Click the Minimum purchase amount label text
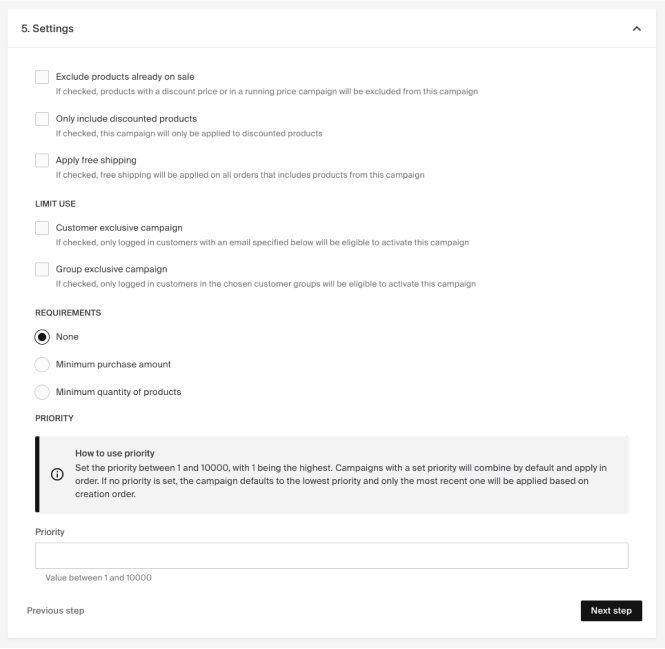665x649 pixels. [x=113, y=364]
